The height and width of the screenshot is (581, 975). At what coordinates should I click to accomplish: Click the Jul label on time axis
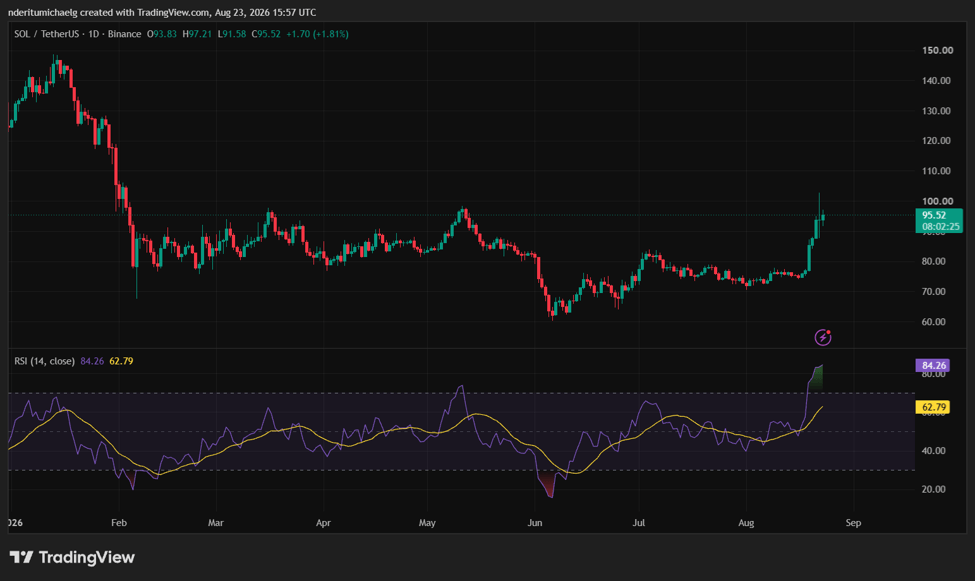click(x=639, y=523)
